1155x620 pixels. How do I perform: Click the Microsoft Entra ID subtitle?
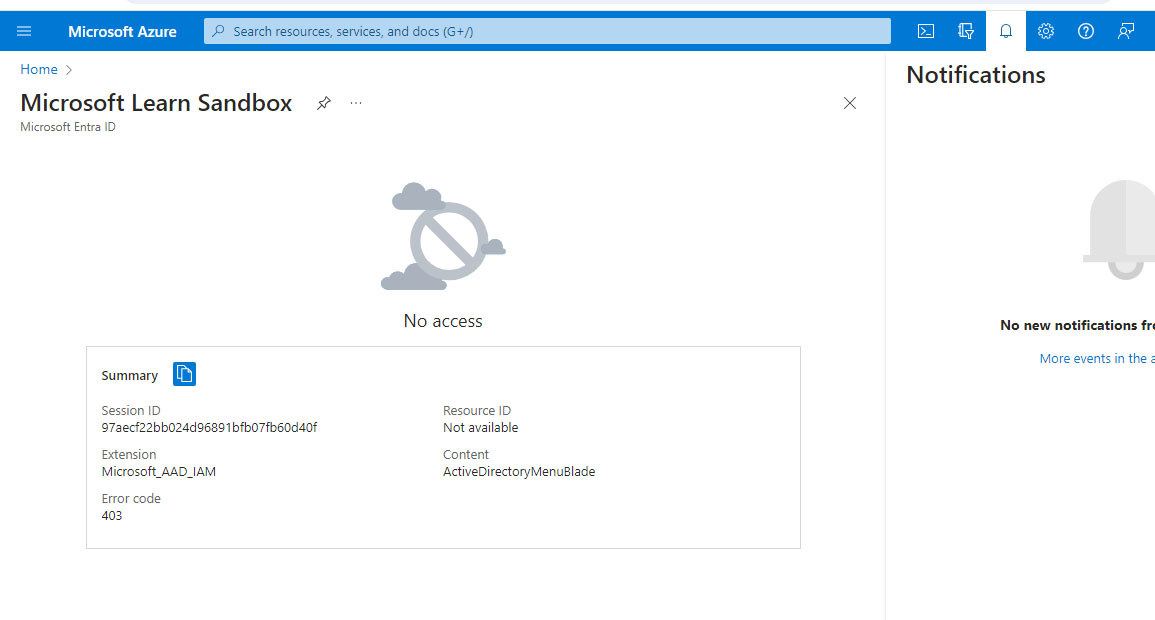click(68, 127)
